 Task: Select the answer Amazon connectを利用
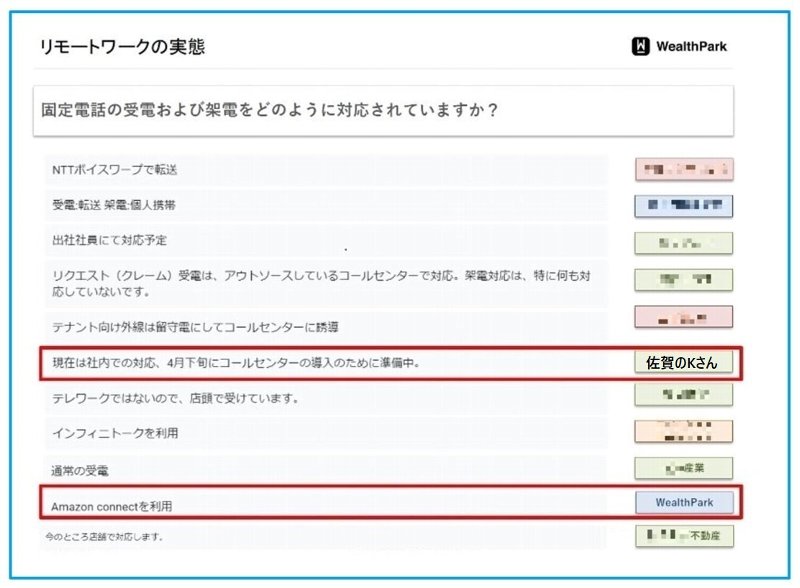[111, 506]
